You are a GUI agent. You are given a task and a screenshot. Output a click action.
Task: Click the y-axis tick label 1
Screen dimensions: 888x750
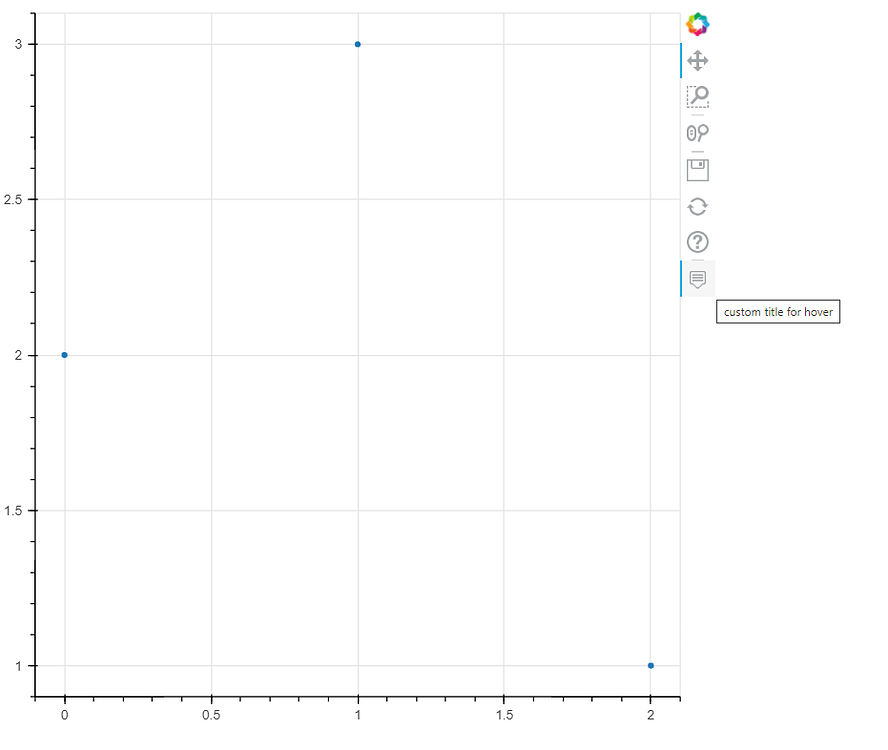19,666
